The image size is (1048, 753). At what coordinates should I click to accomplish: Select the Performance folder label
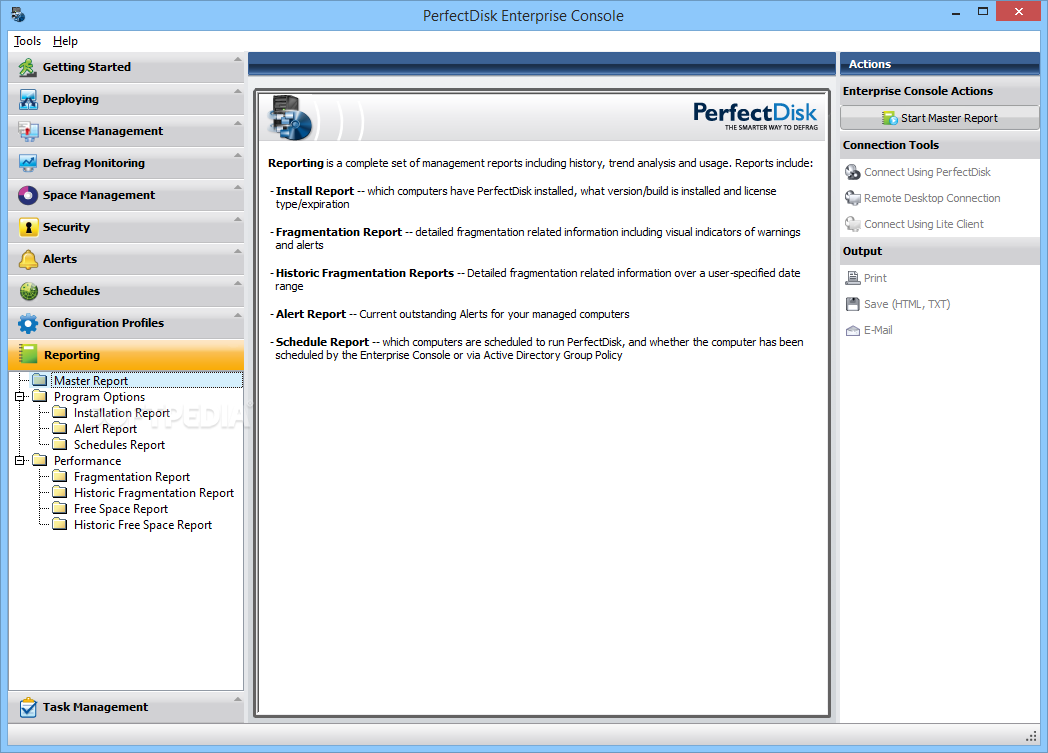tap(88, 461)
